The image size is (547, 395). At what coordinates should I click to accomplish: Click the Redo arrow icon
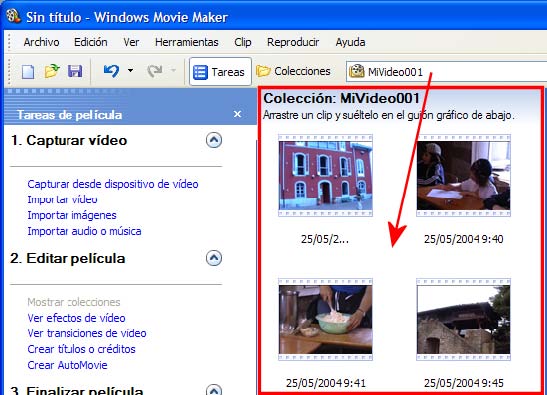click(x=155, y=71)
